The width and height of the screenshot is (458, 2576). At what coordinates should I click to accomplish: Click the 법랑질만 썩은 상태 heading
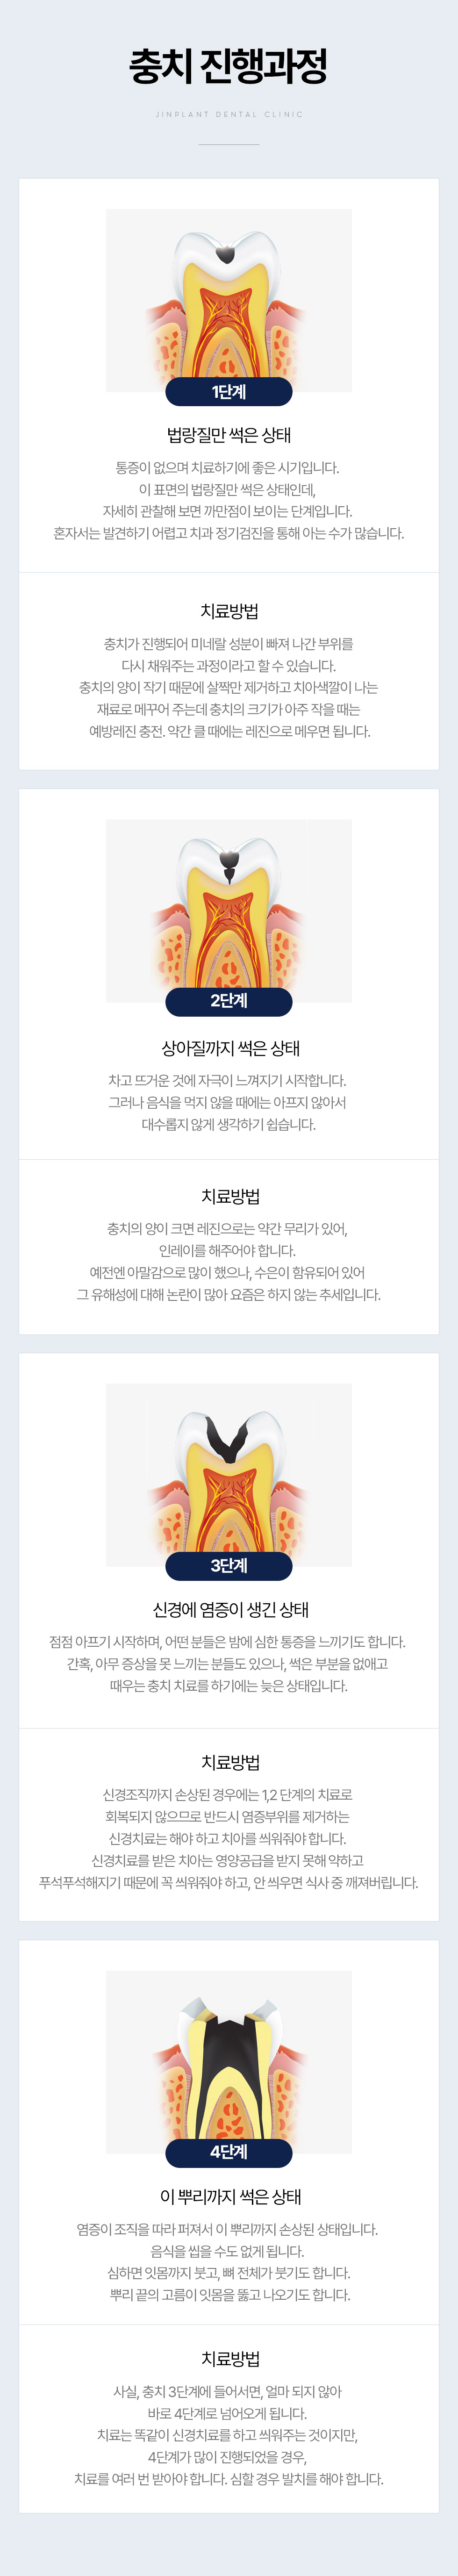click(229, 435)
